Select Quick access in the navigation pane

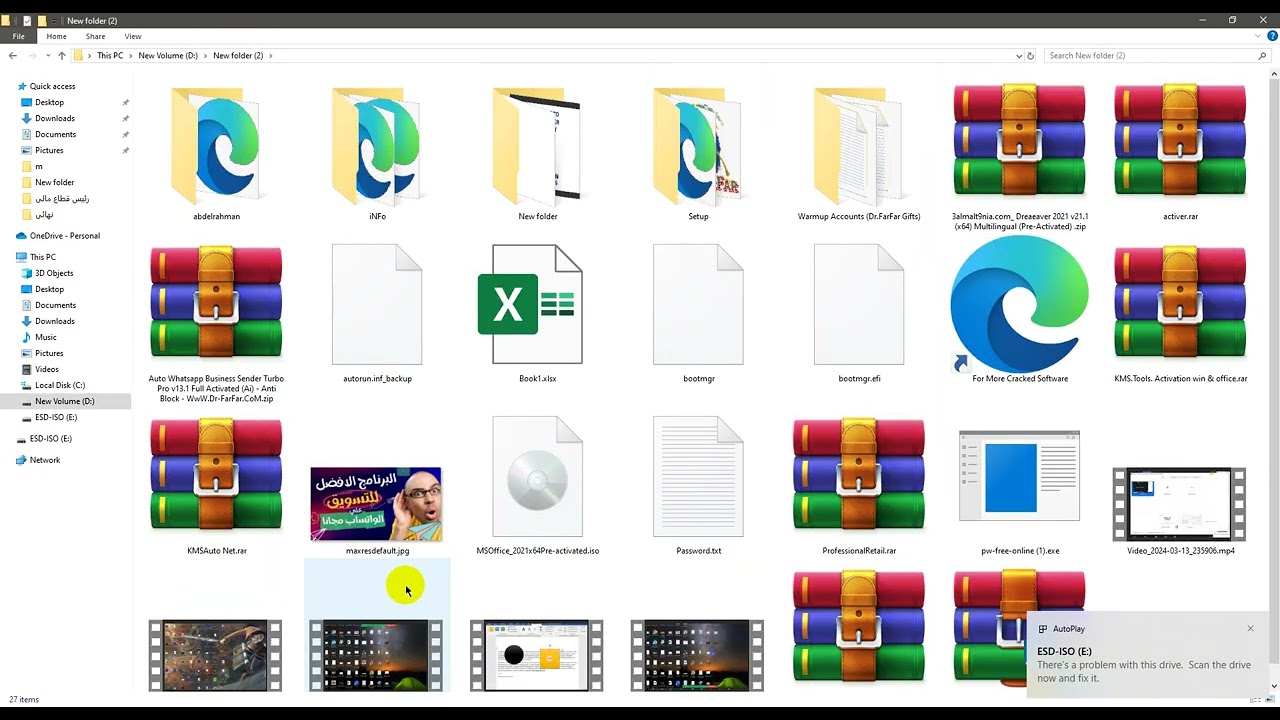click(x=52, y=86)
